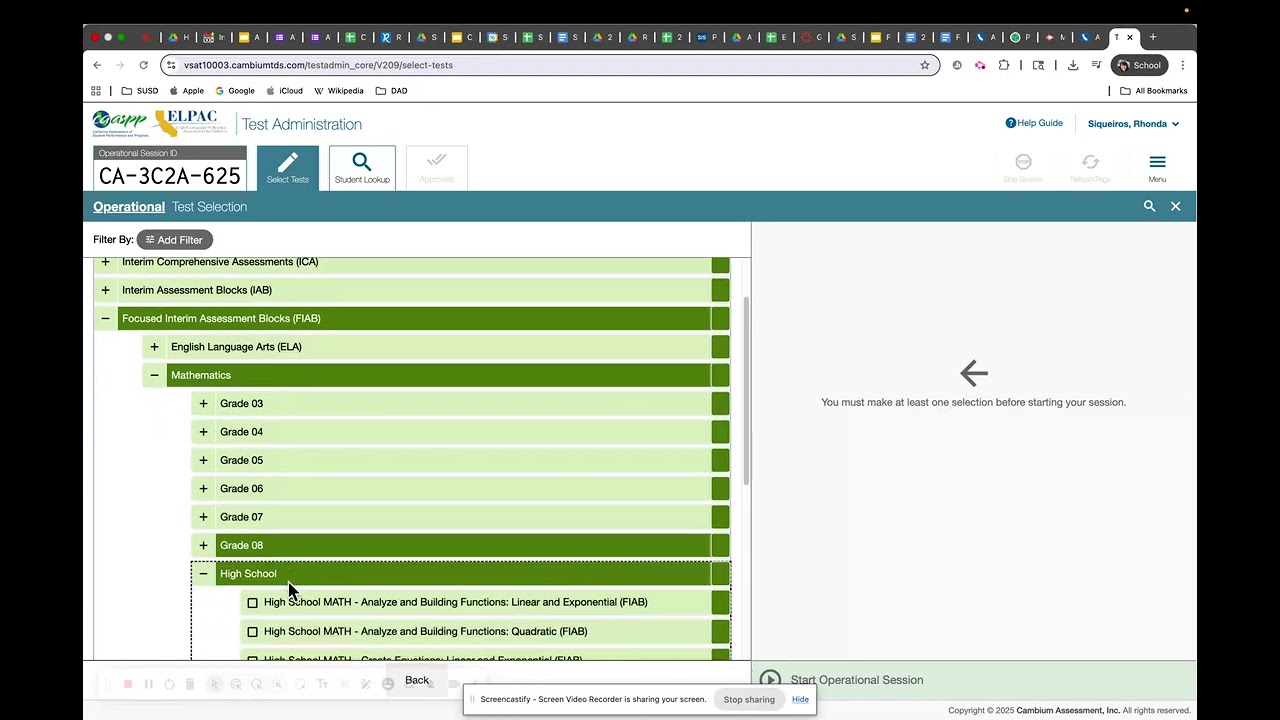Open Wikipedia bookmark

338,90
